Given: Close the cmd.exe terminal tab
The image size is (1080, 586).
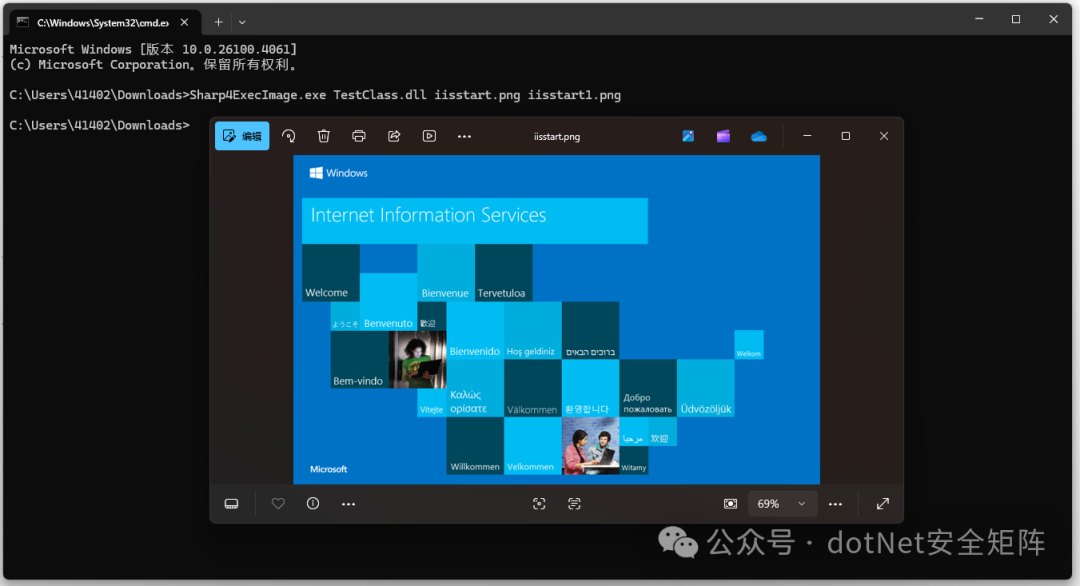Looking at the screenshot, I should pos(185,22).
